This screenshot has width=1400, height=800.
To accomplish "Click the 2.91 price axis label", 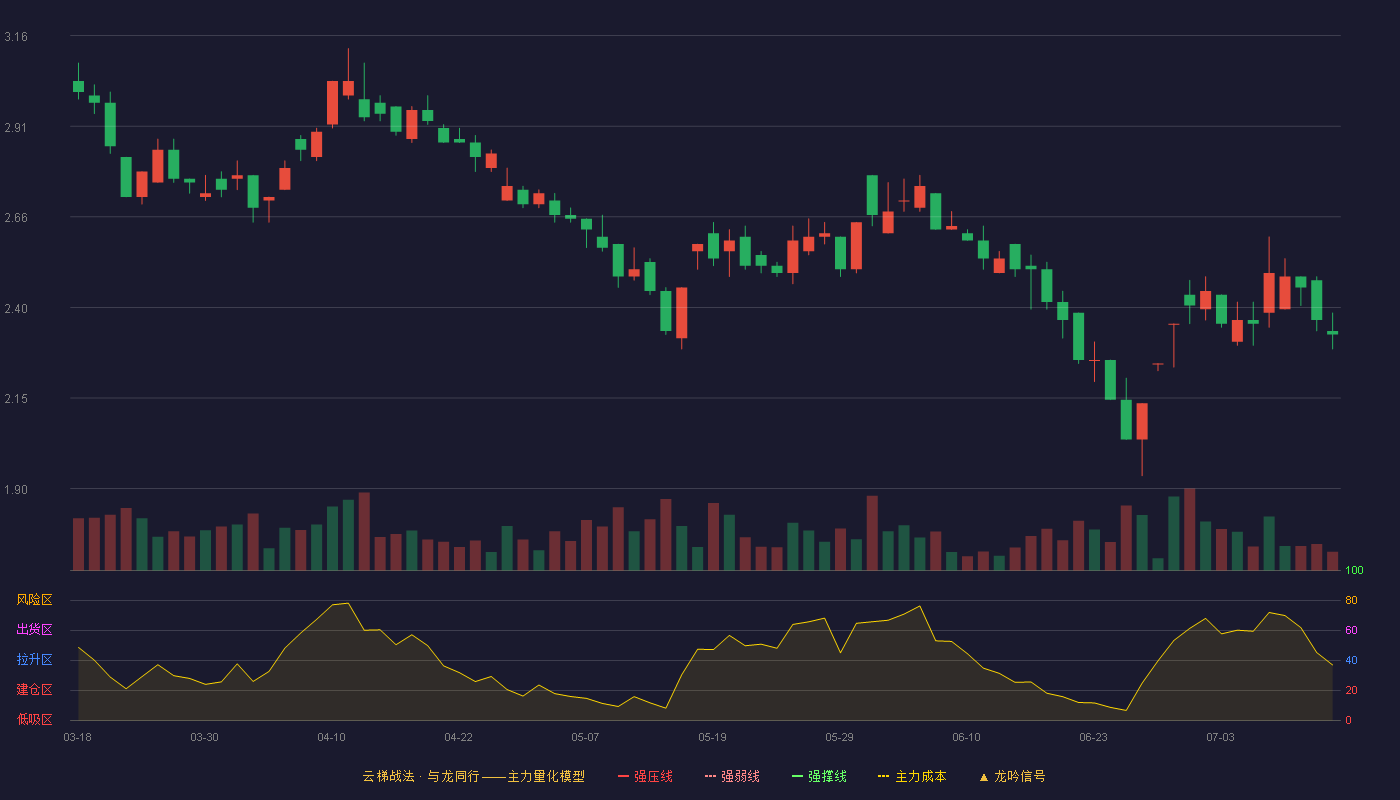I will pyautogui.click(x=16, y=128).
